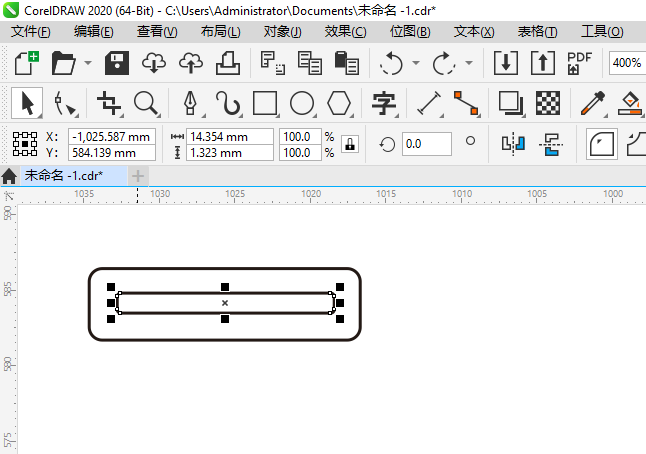This screenshot has height=454, width=646.
Task: Open the zoom level 400% box
Action: click(x=627, y=63)
